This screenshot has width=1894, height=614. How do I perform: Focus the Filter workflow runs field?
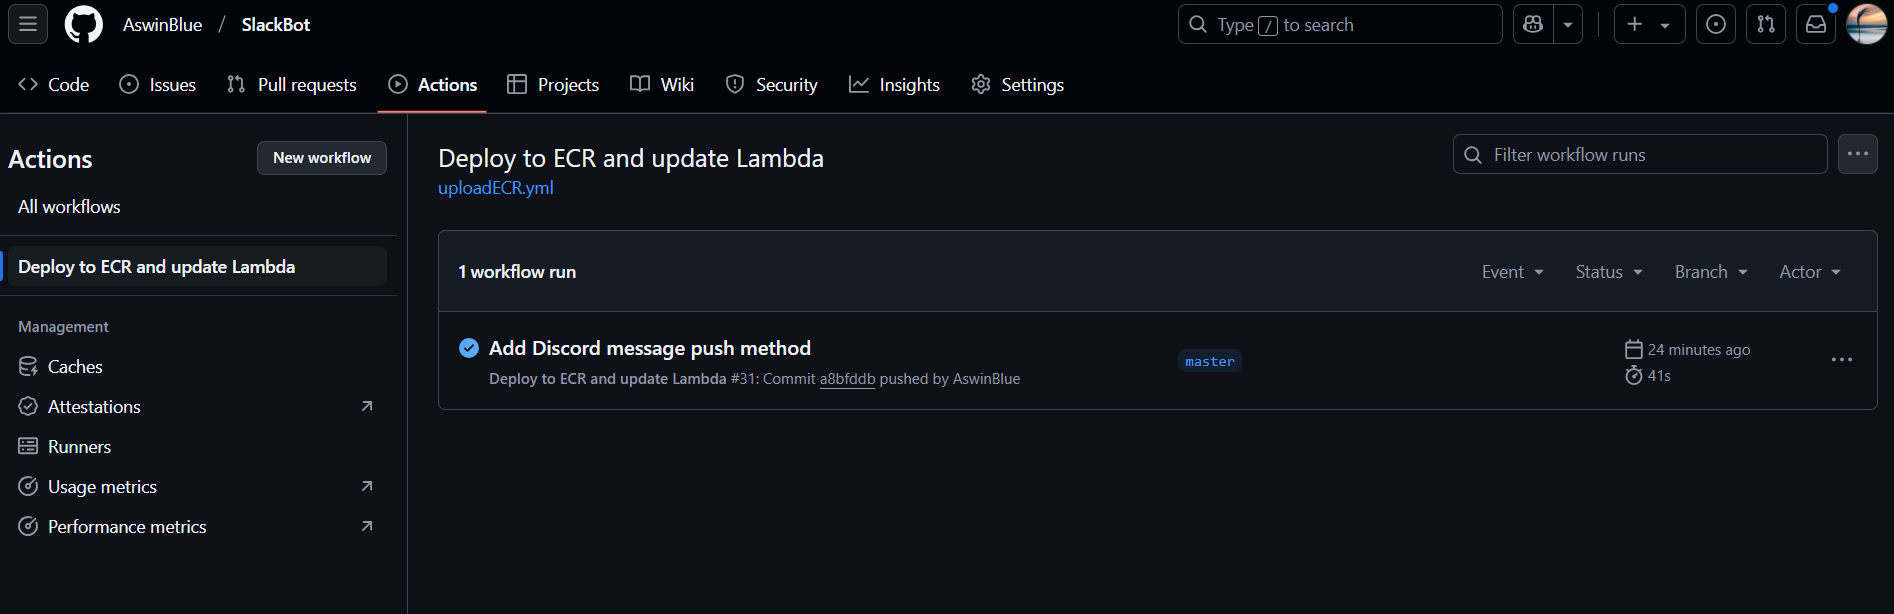1640,154
